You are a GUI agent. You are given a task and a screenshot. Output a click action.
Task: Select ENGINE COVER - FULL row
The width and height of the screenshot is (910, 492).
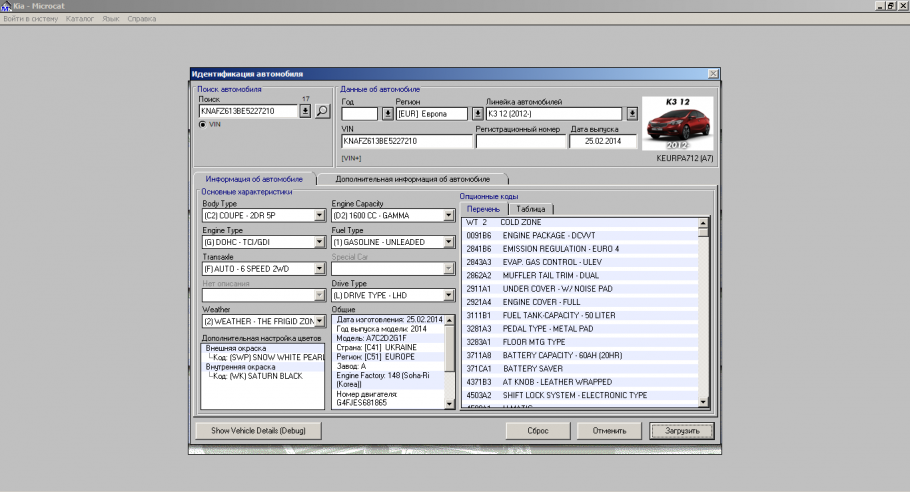(x=580, y=302)
